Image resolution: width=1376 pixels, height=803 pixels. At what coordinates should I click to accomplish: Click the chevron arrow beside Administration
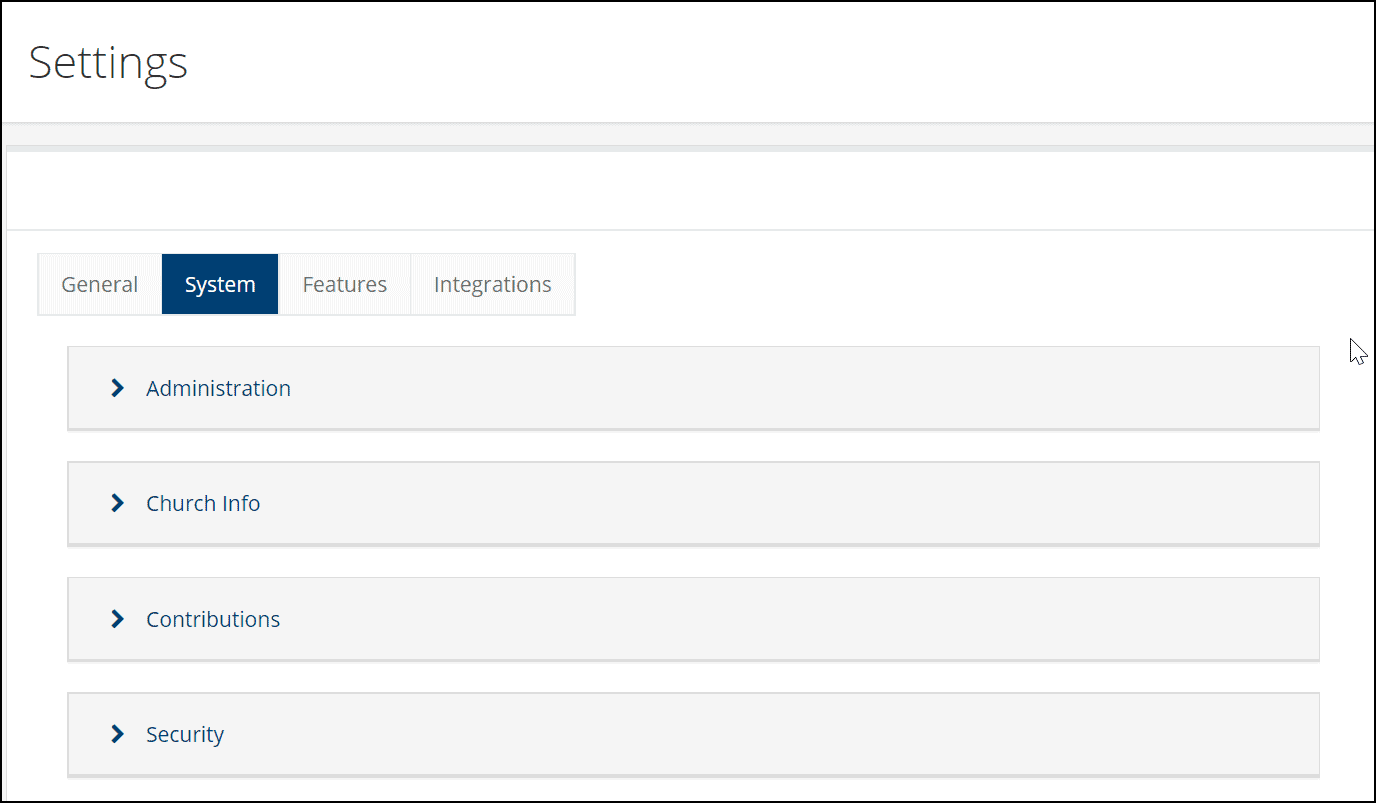(118, 388)
